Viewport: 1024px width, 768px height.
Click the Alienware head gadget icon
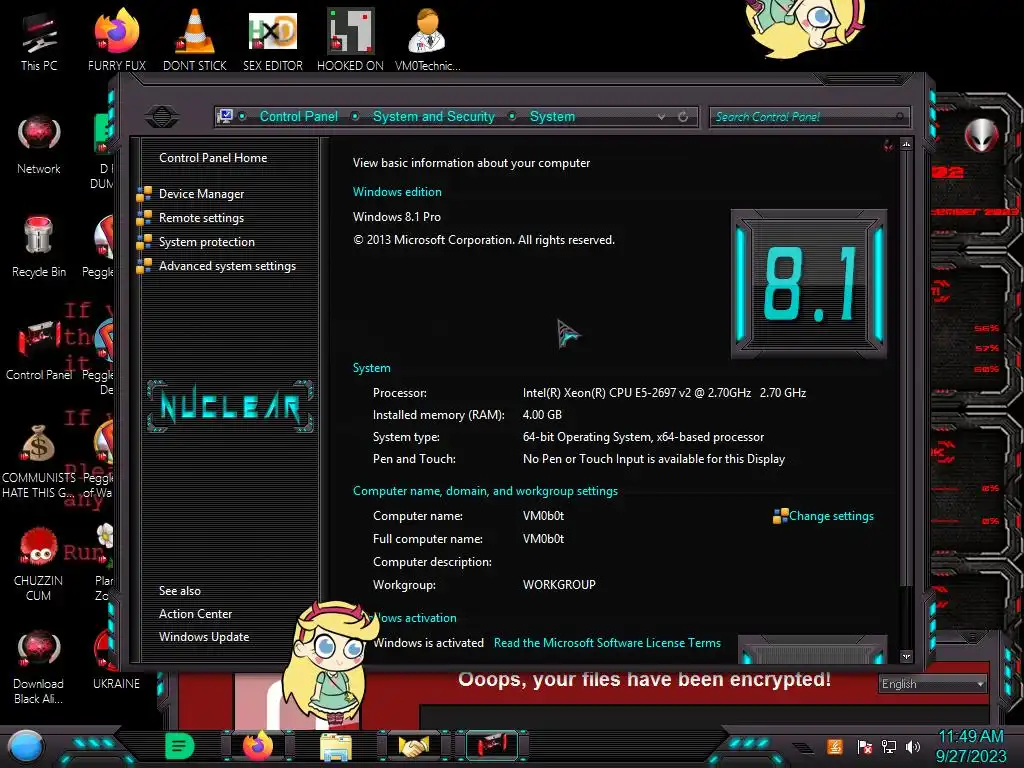(981, 135)
